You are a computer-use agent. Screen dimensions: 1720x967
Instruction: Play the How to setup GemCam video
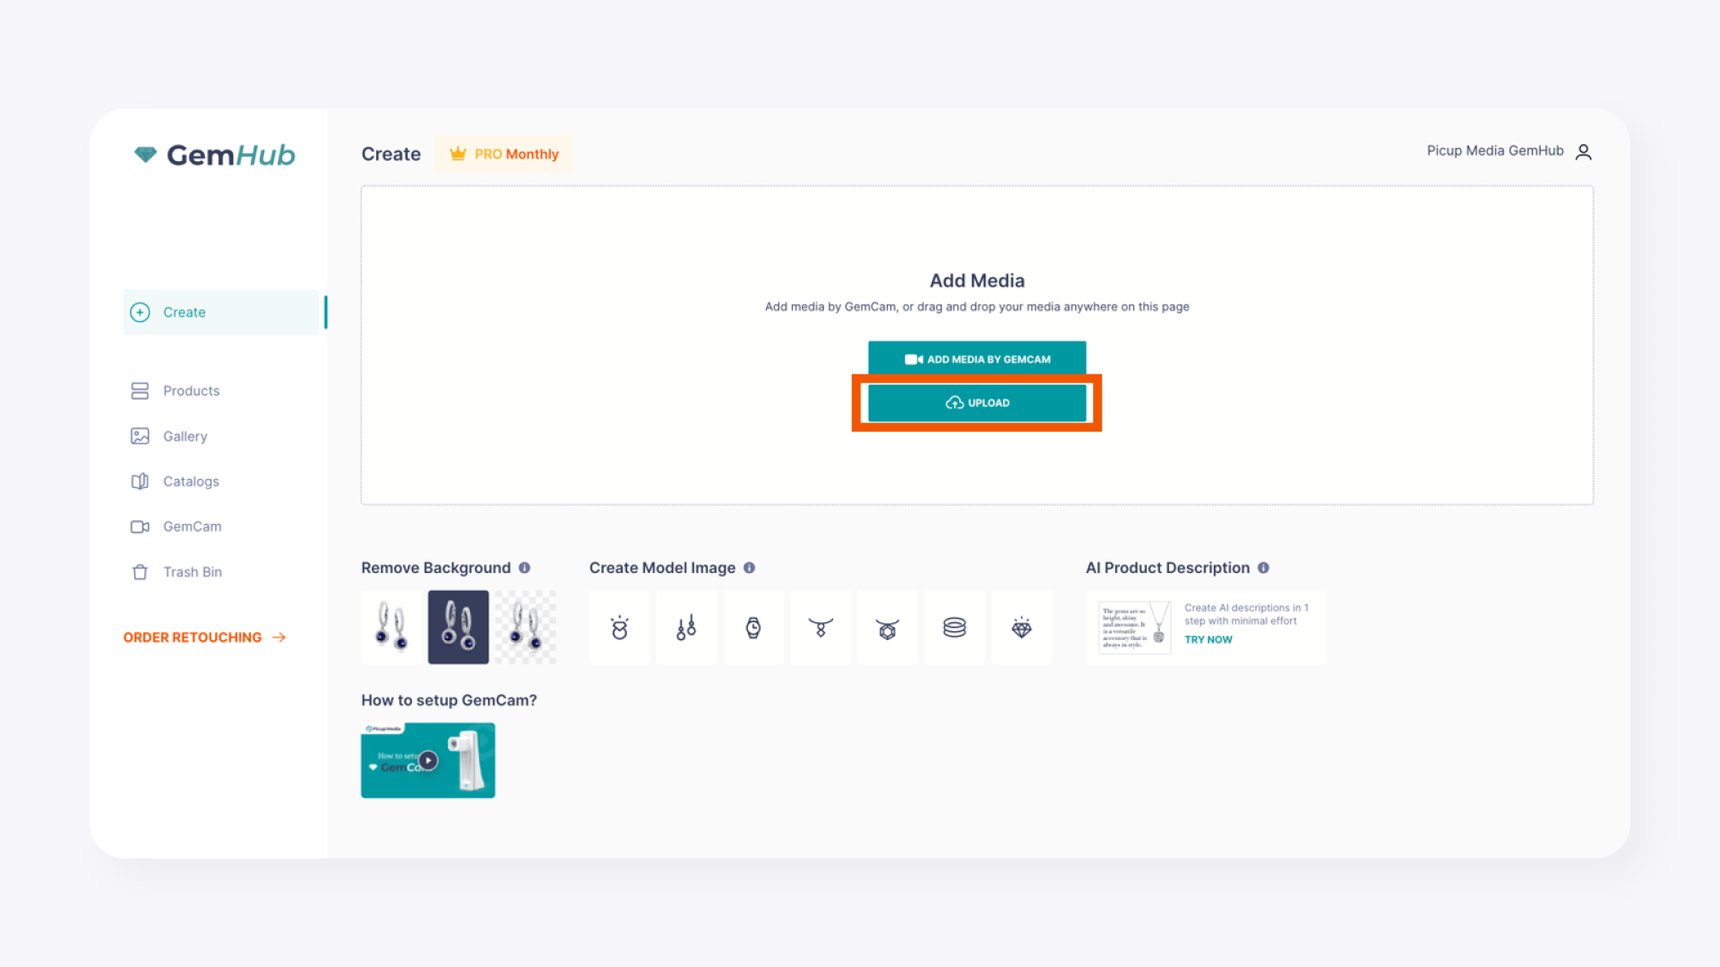[428, 760]
